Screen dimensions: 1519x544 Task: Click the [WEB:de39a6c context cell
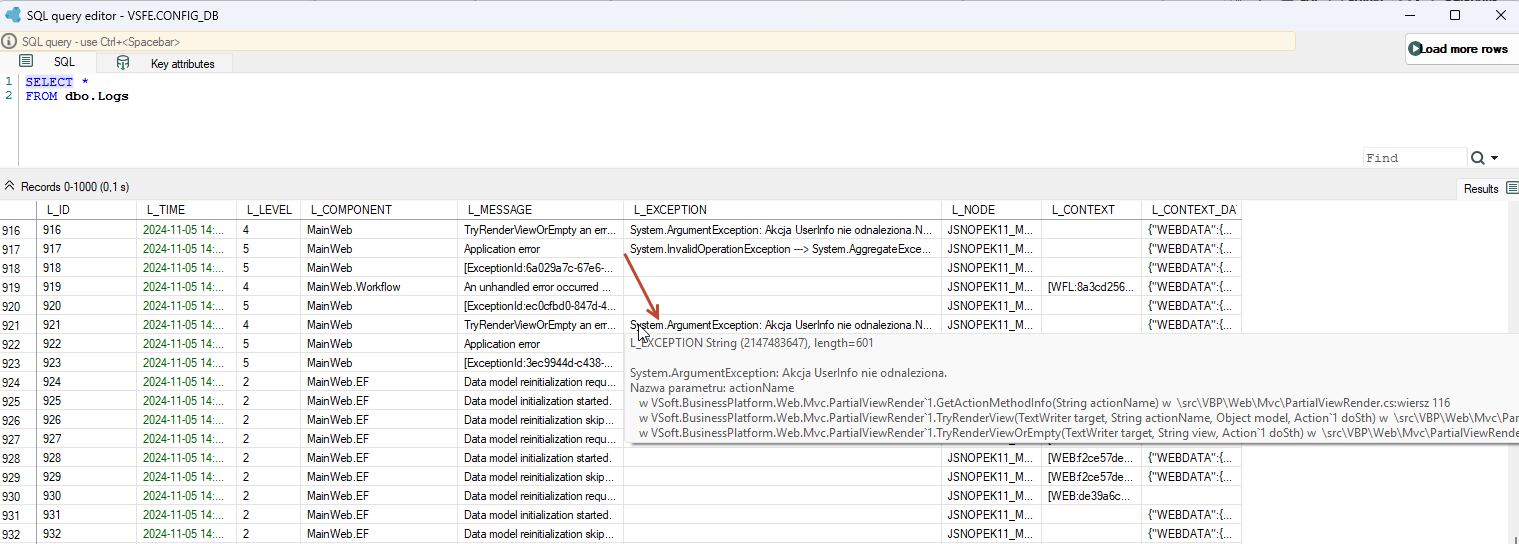[1091, 496]
